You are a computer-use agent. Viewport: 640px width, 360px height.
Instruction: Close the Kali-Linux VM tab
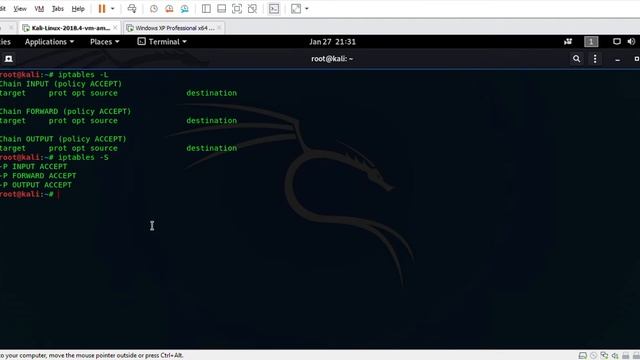click(115, 28)
